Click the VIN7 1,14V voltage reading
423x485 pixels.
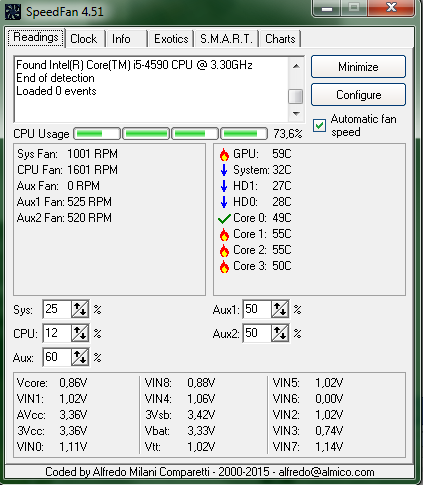click(x=308, y=447)
